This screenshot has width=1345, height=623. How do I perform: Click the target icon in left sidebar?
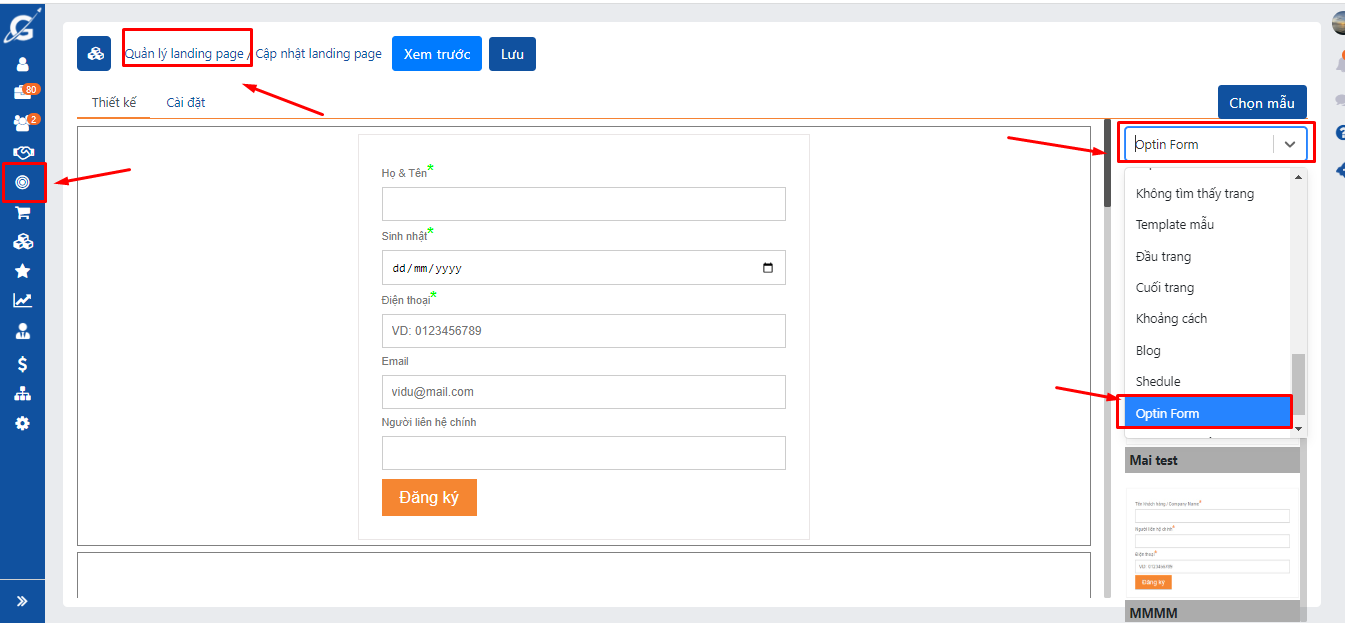point(22,182)
